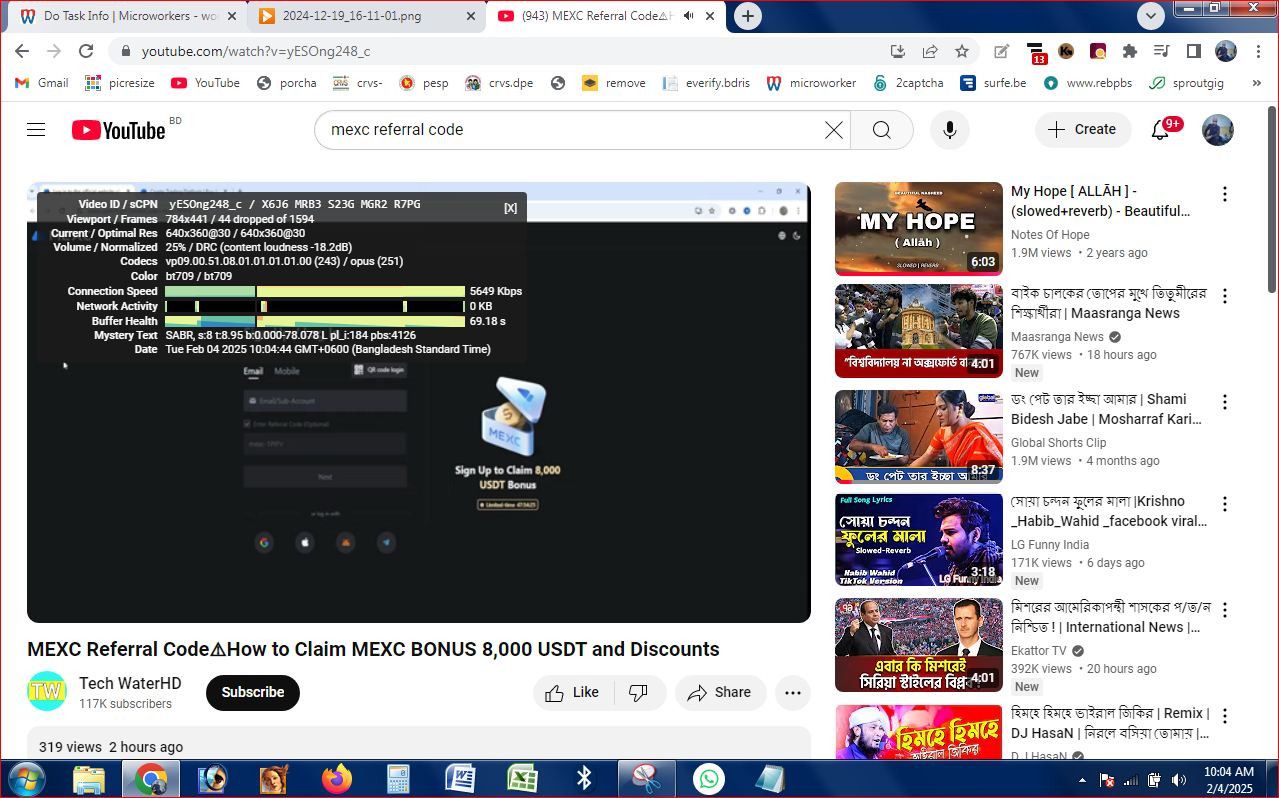The height and width of the screenshot is (798, 1279).
Task: Open the Chrome extensions puzzle icon
Action: [1130, 51]
